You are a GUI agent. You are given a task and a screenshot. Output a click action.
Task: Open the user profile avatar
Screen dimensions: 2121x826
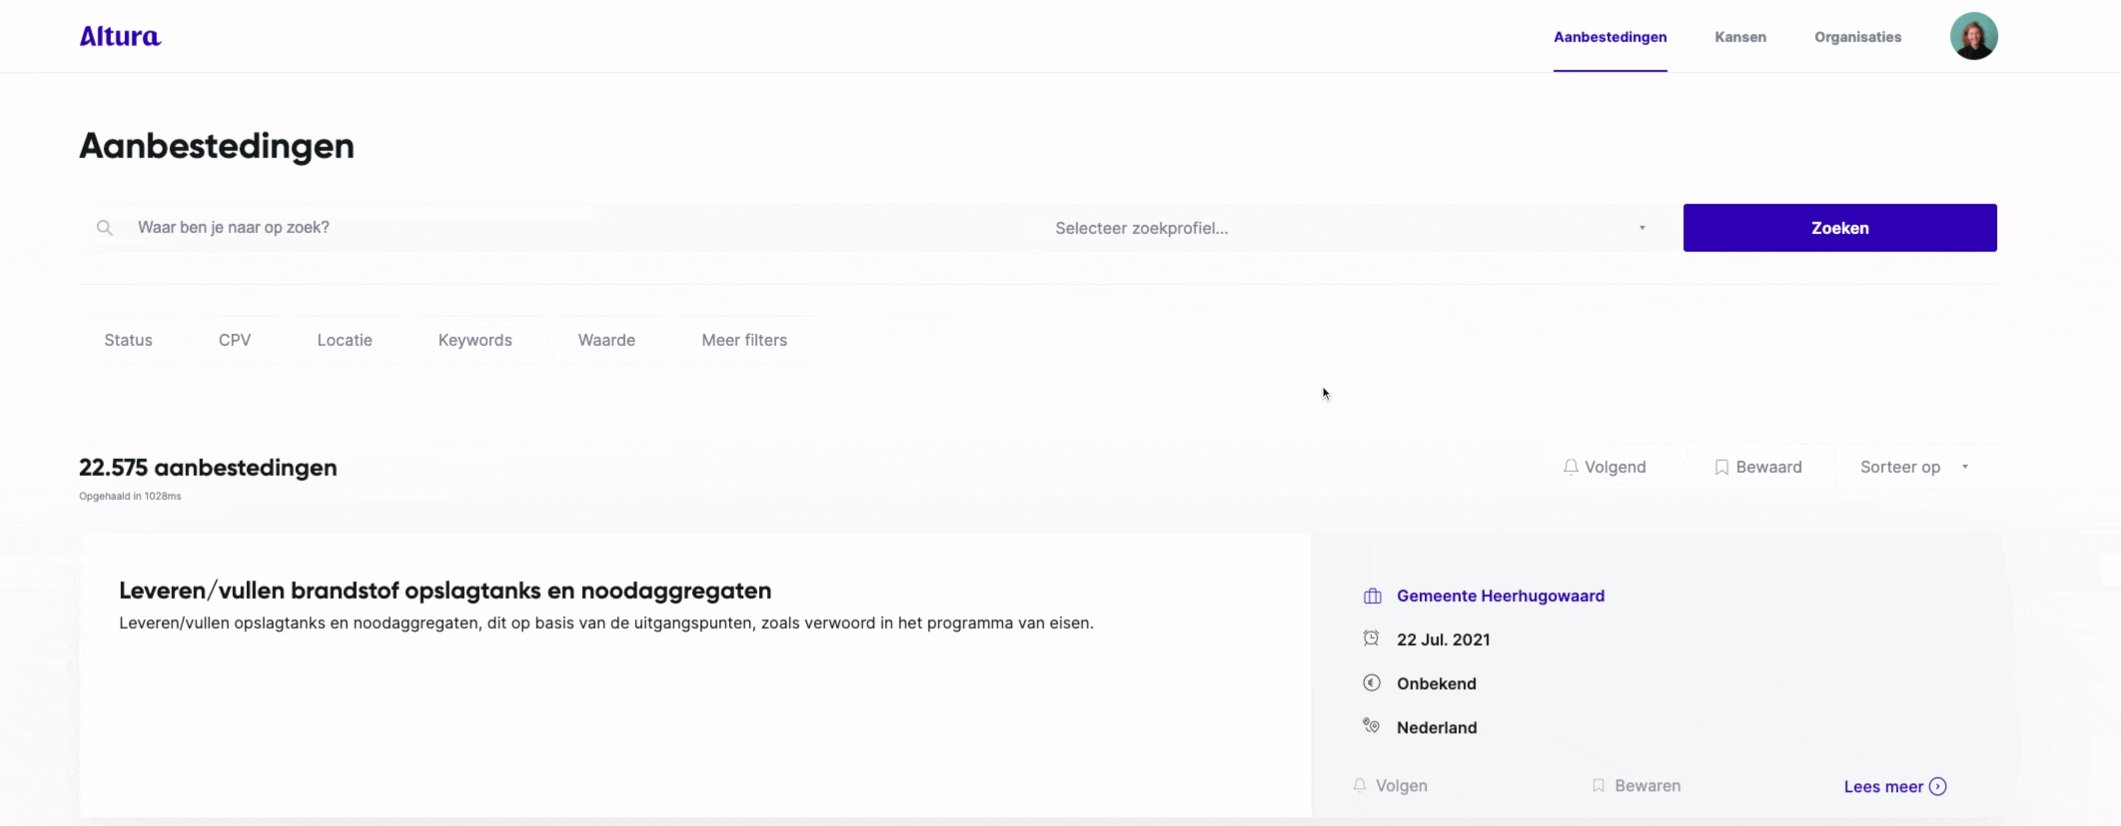click(1973, 36)
